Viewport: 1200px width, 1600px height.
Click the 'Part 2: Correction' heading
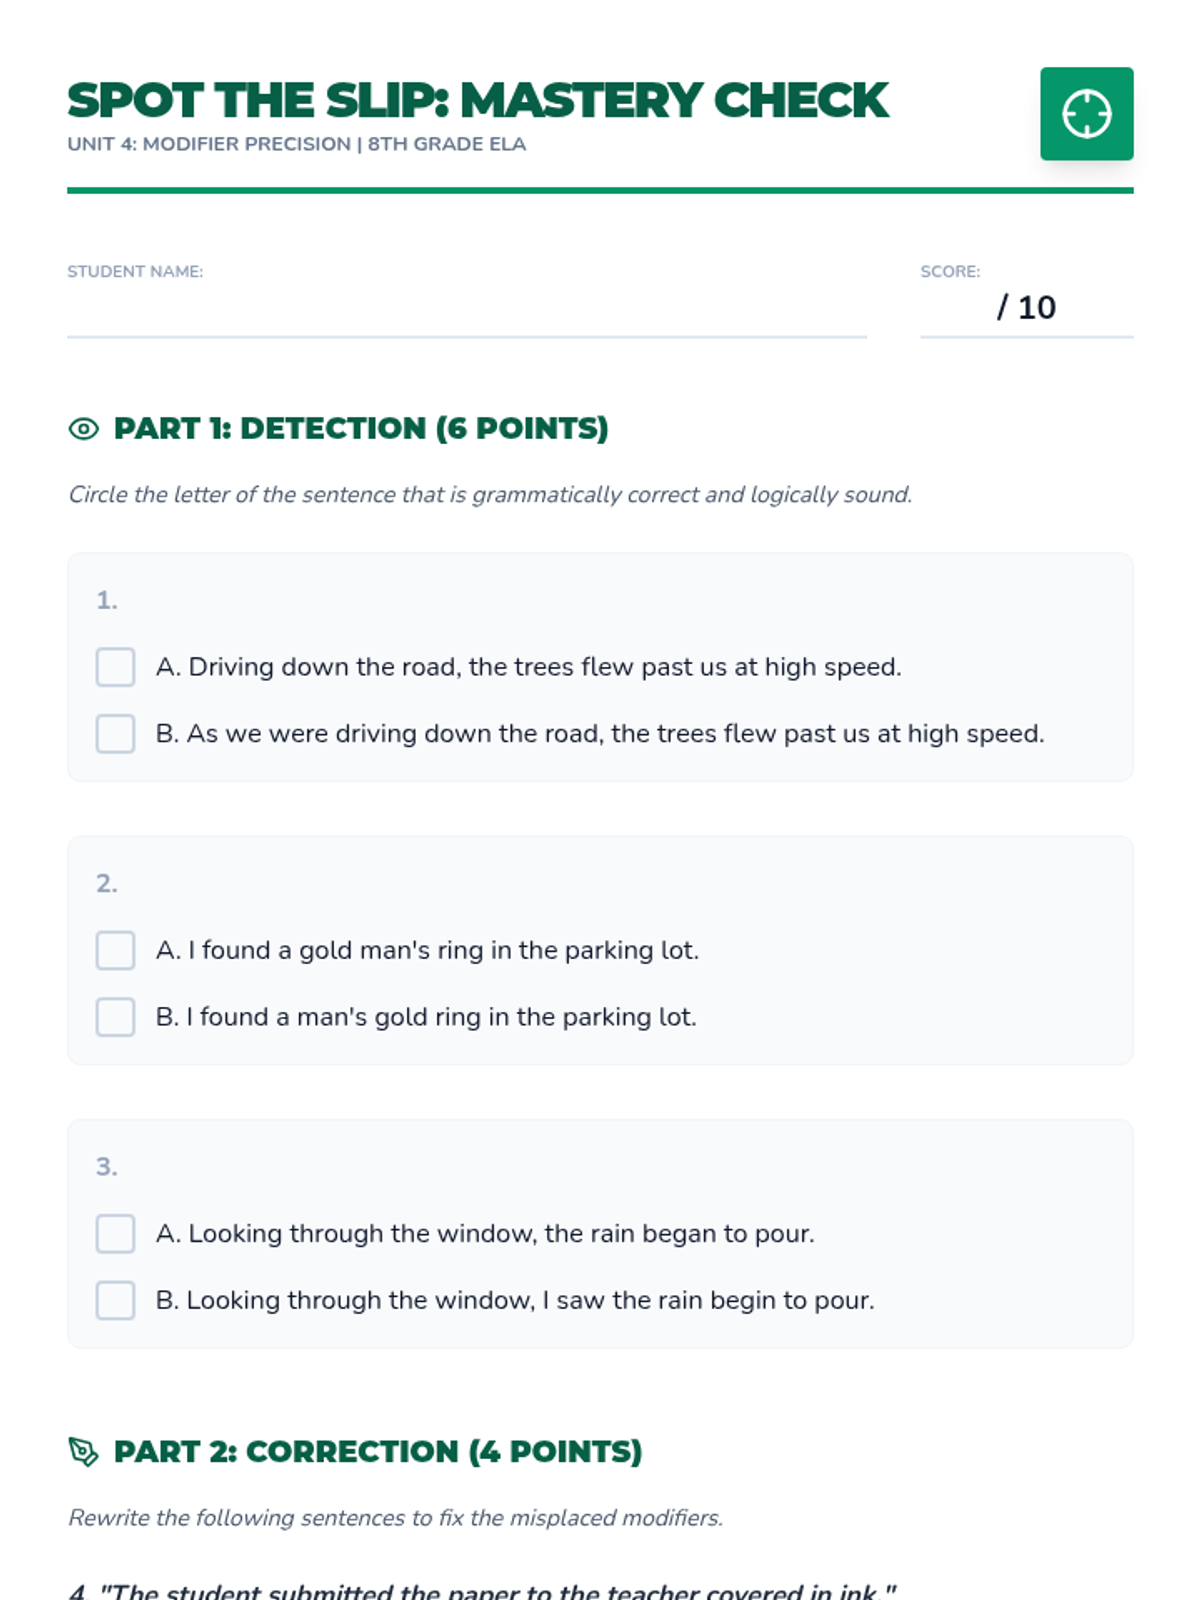point(377,1452)
